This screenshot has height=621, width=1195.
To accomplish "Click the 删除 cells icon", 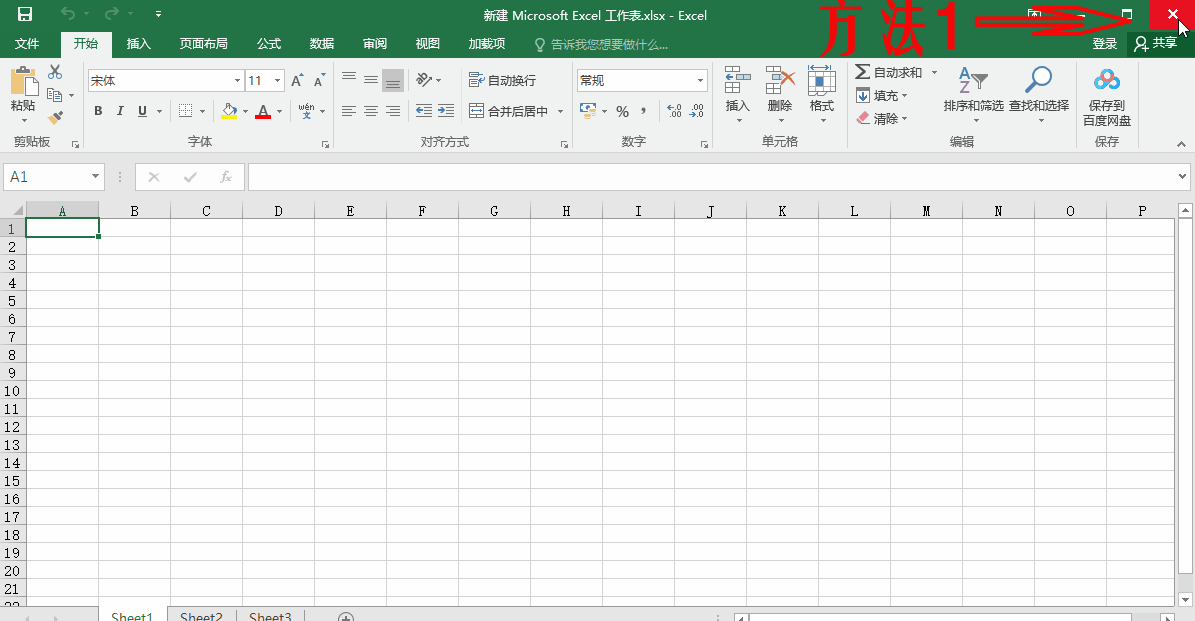I will click(780, 80).
